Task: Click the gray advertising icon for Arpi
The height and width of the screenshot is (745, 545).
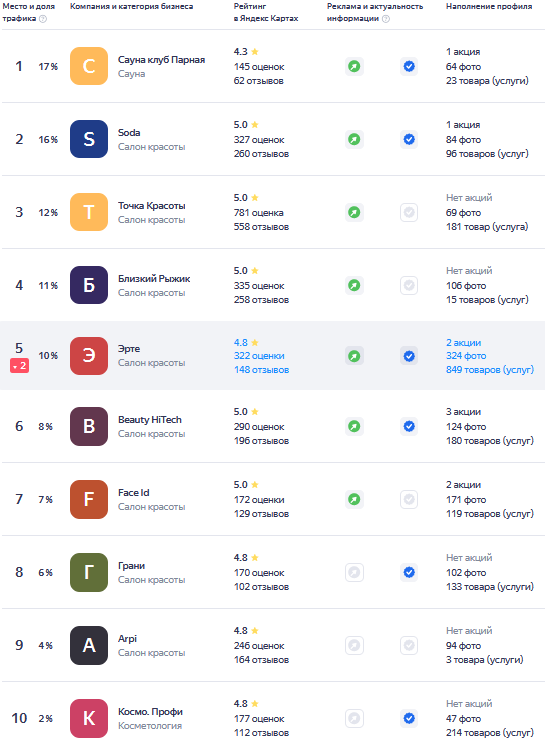Action: pos(354,646)
